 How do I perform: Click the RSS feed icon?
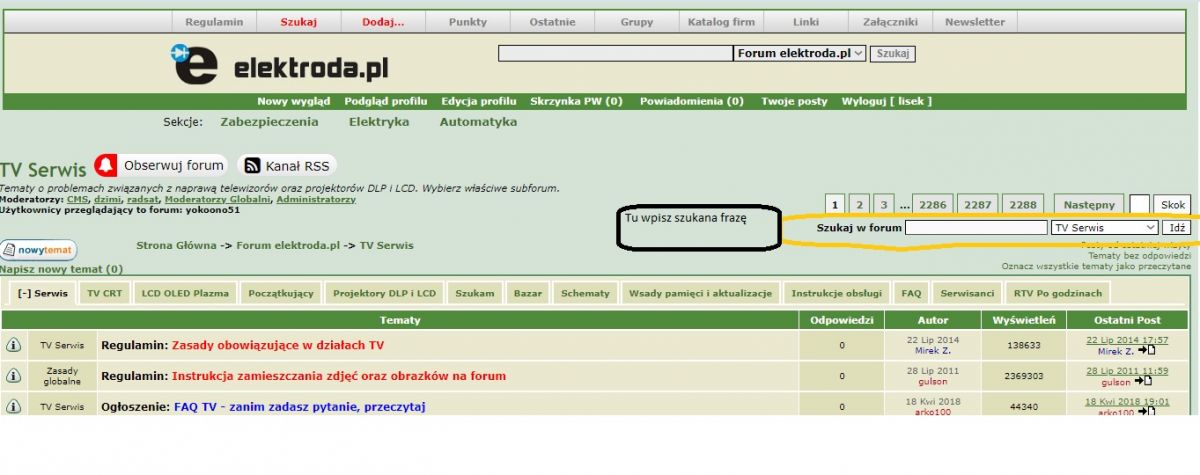[252, 166]
